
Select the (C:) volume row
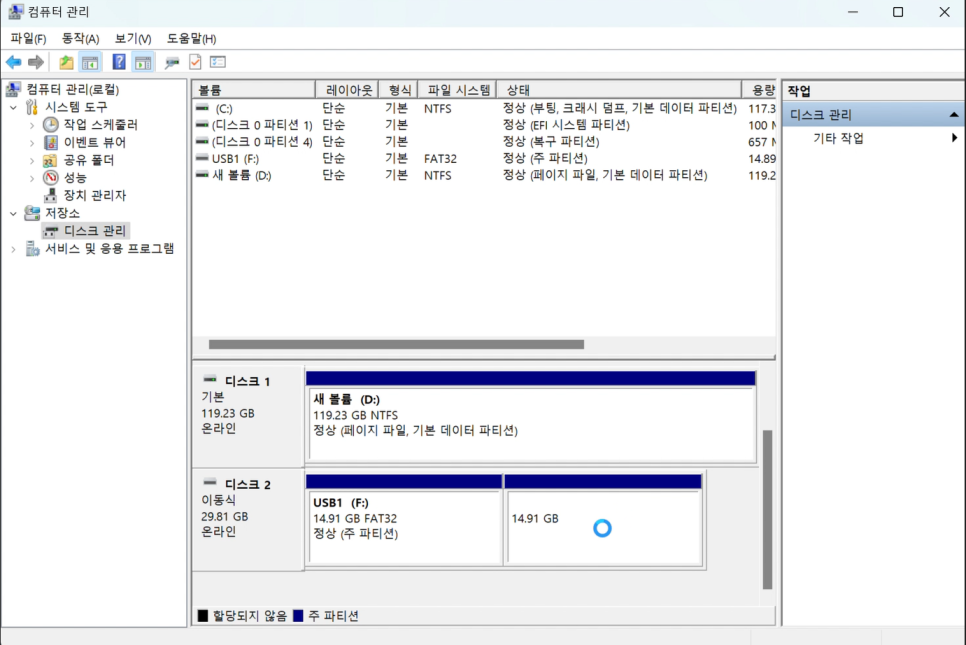tap(484, 108)
